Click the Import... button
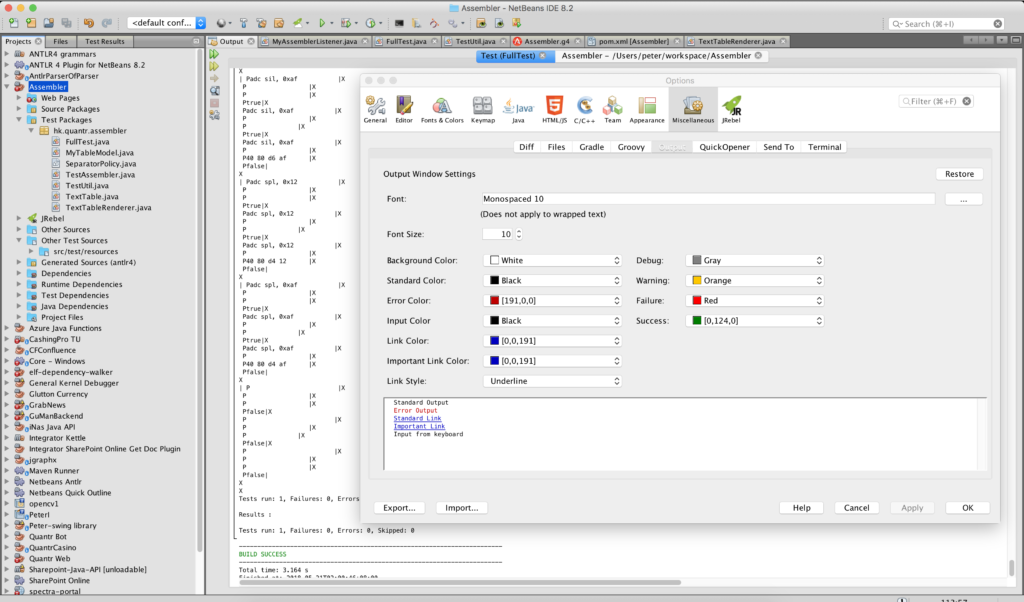The width and height of the screenshot is (1024, 602). click(x=462, y=508)
